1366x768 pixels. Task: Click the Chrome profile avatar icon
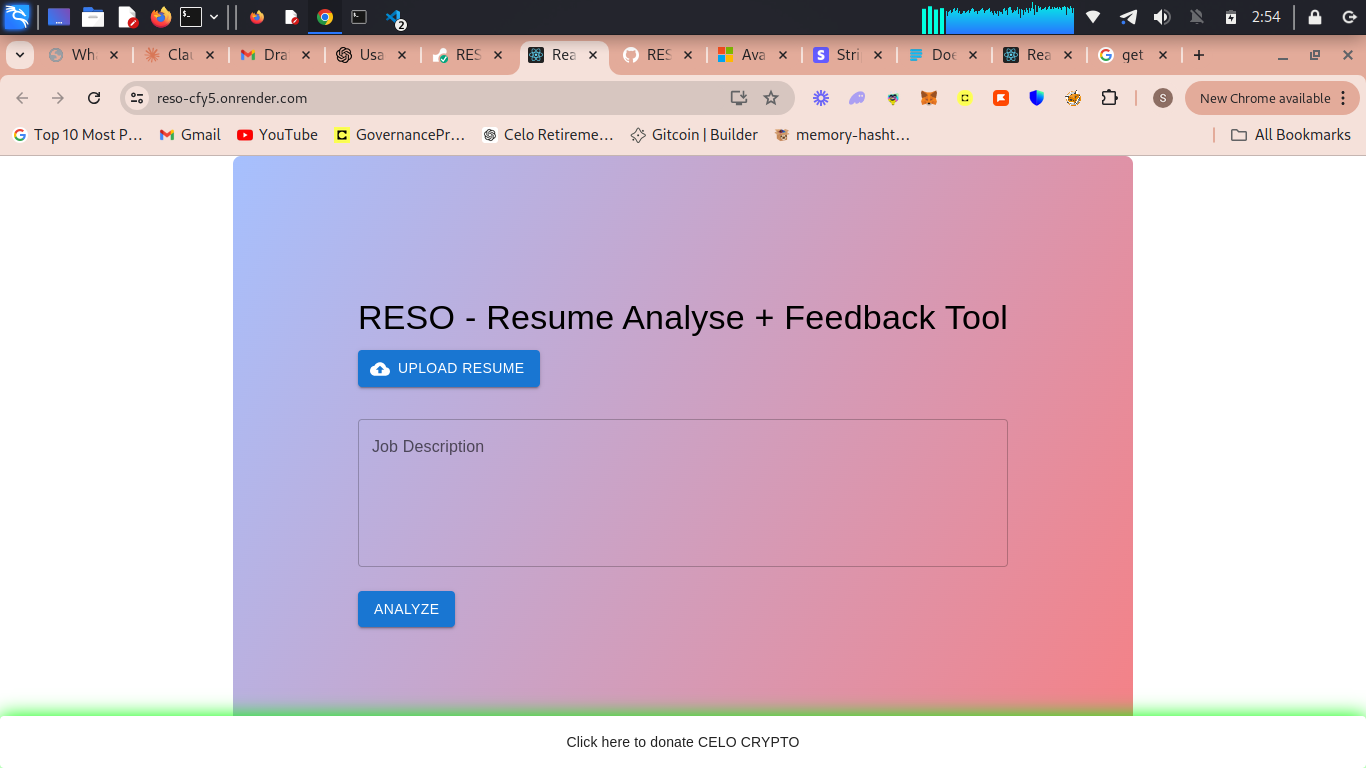(1162, 98)
